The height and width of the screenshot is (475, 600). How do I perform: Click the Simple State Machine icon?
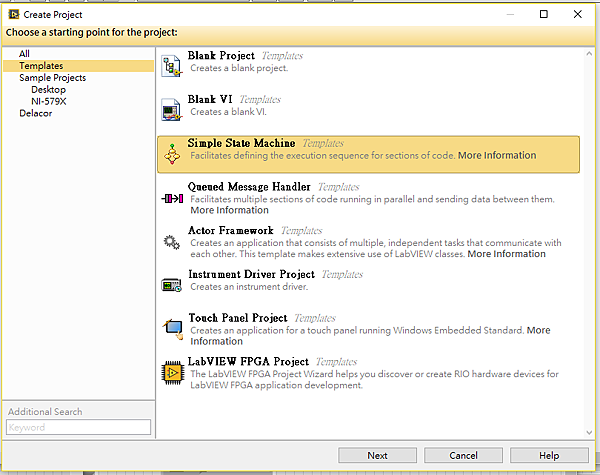172,154
